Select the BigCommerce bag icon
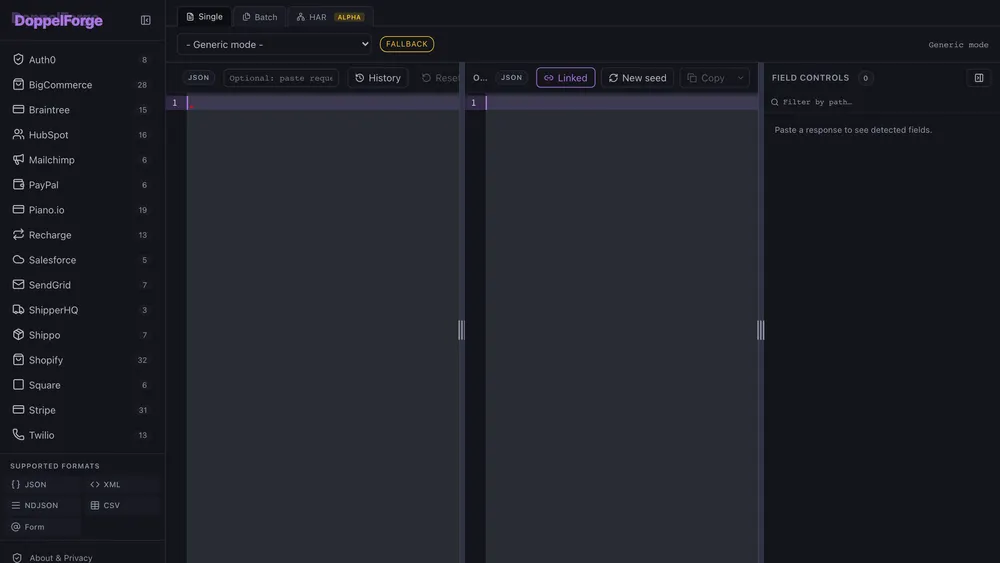 (18, 84)
